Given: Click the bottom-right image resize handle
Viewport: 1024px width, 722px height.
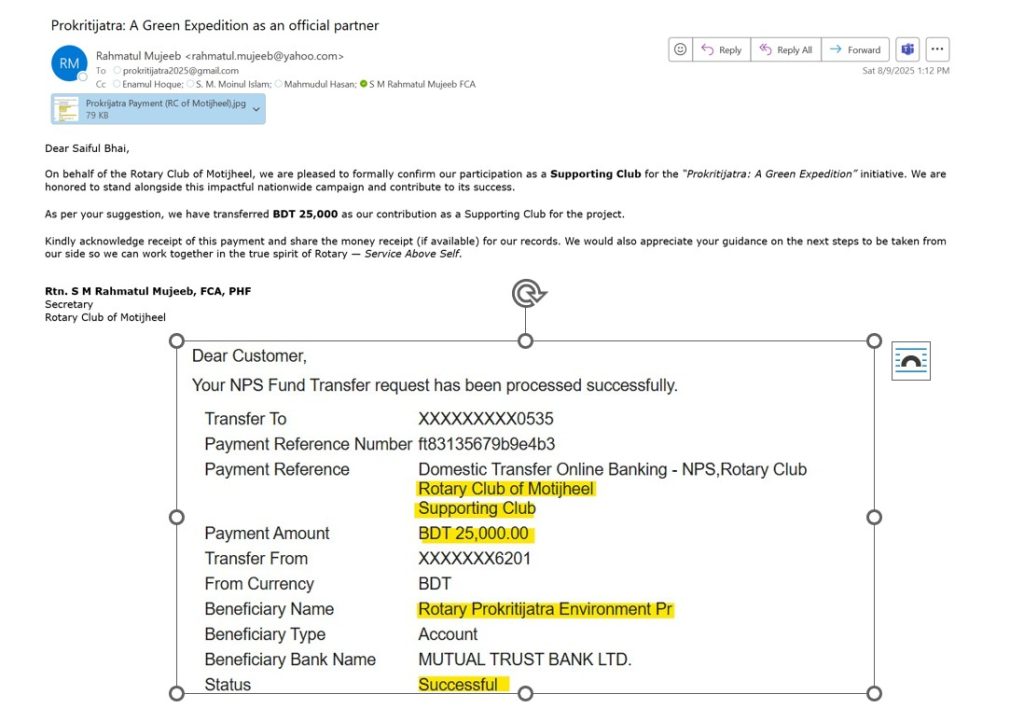Looking at the screenshot, I should [874, 693].
